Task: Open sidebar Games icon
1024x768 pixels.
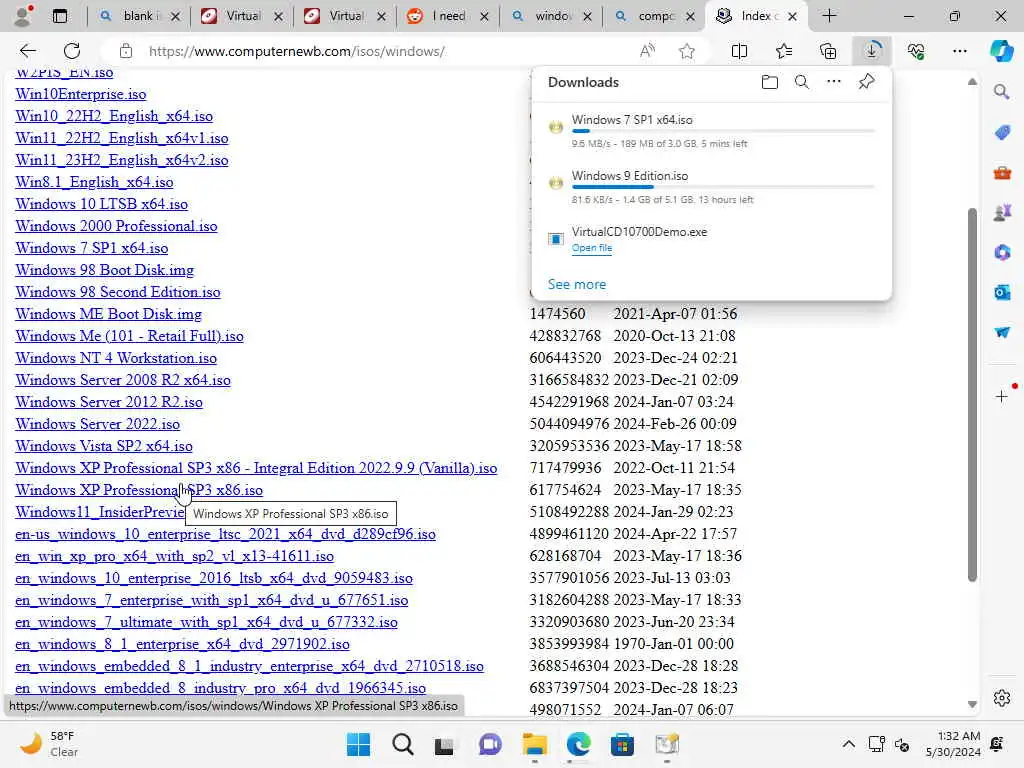Action: [1002, 213]
